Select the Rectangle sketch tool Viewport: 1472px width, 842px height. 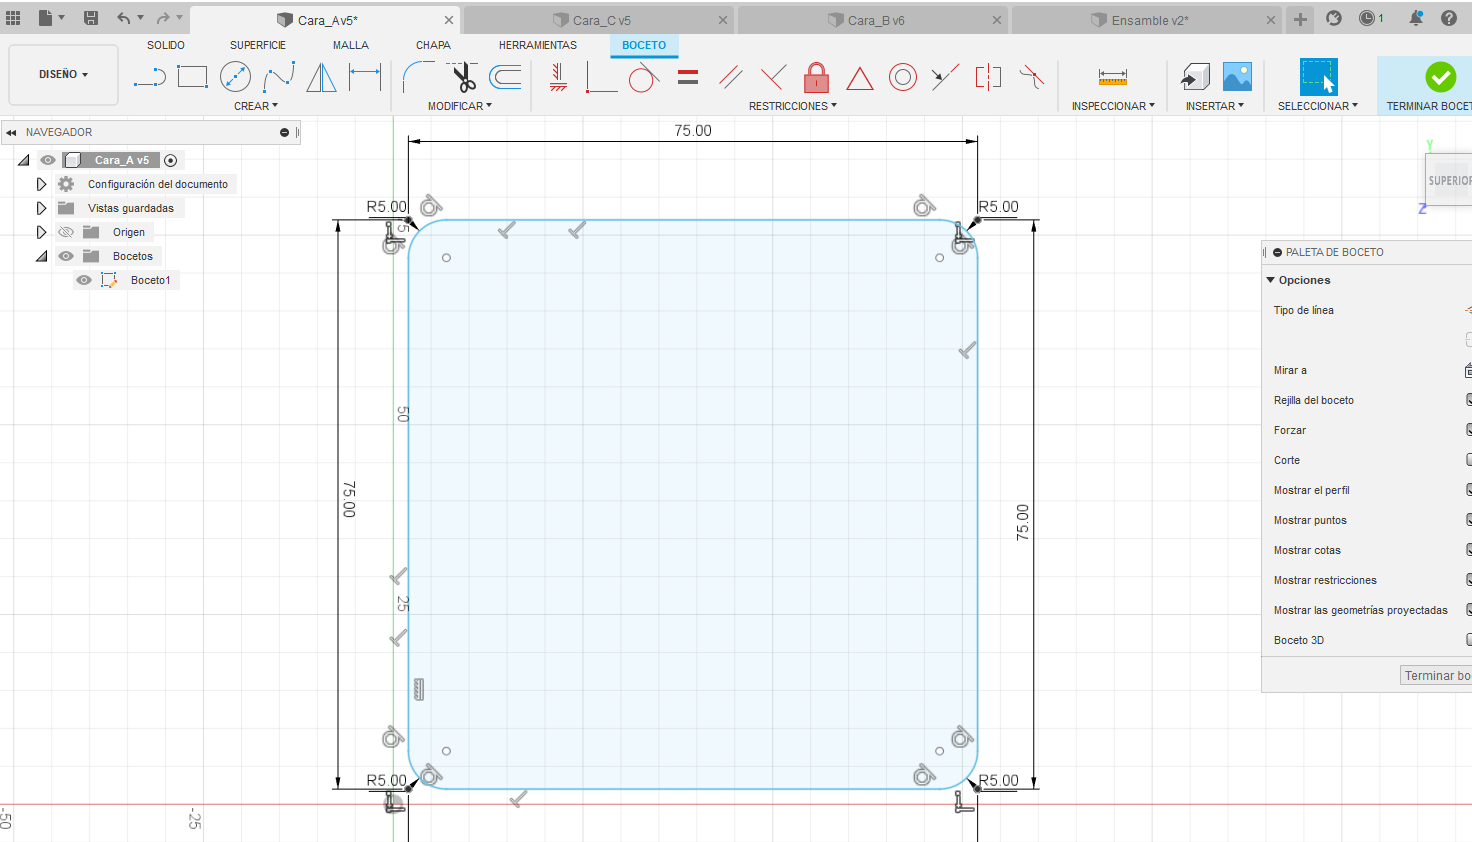click(x=192, y=77)
